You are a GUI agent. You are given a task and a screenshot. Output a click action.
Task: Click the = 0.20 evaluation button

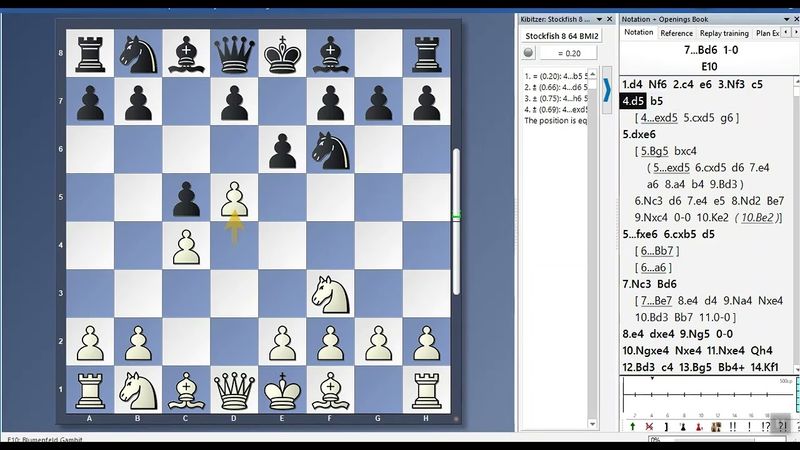(567, 53)
